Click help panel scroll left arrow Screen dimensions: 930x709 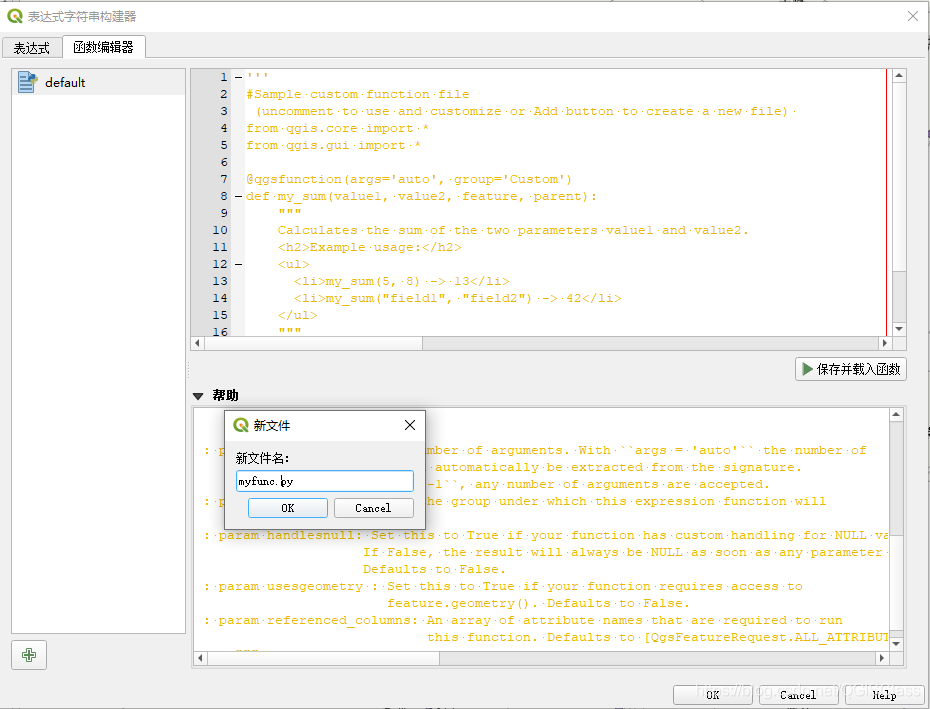pyautogui.click(x=200, y=658)
